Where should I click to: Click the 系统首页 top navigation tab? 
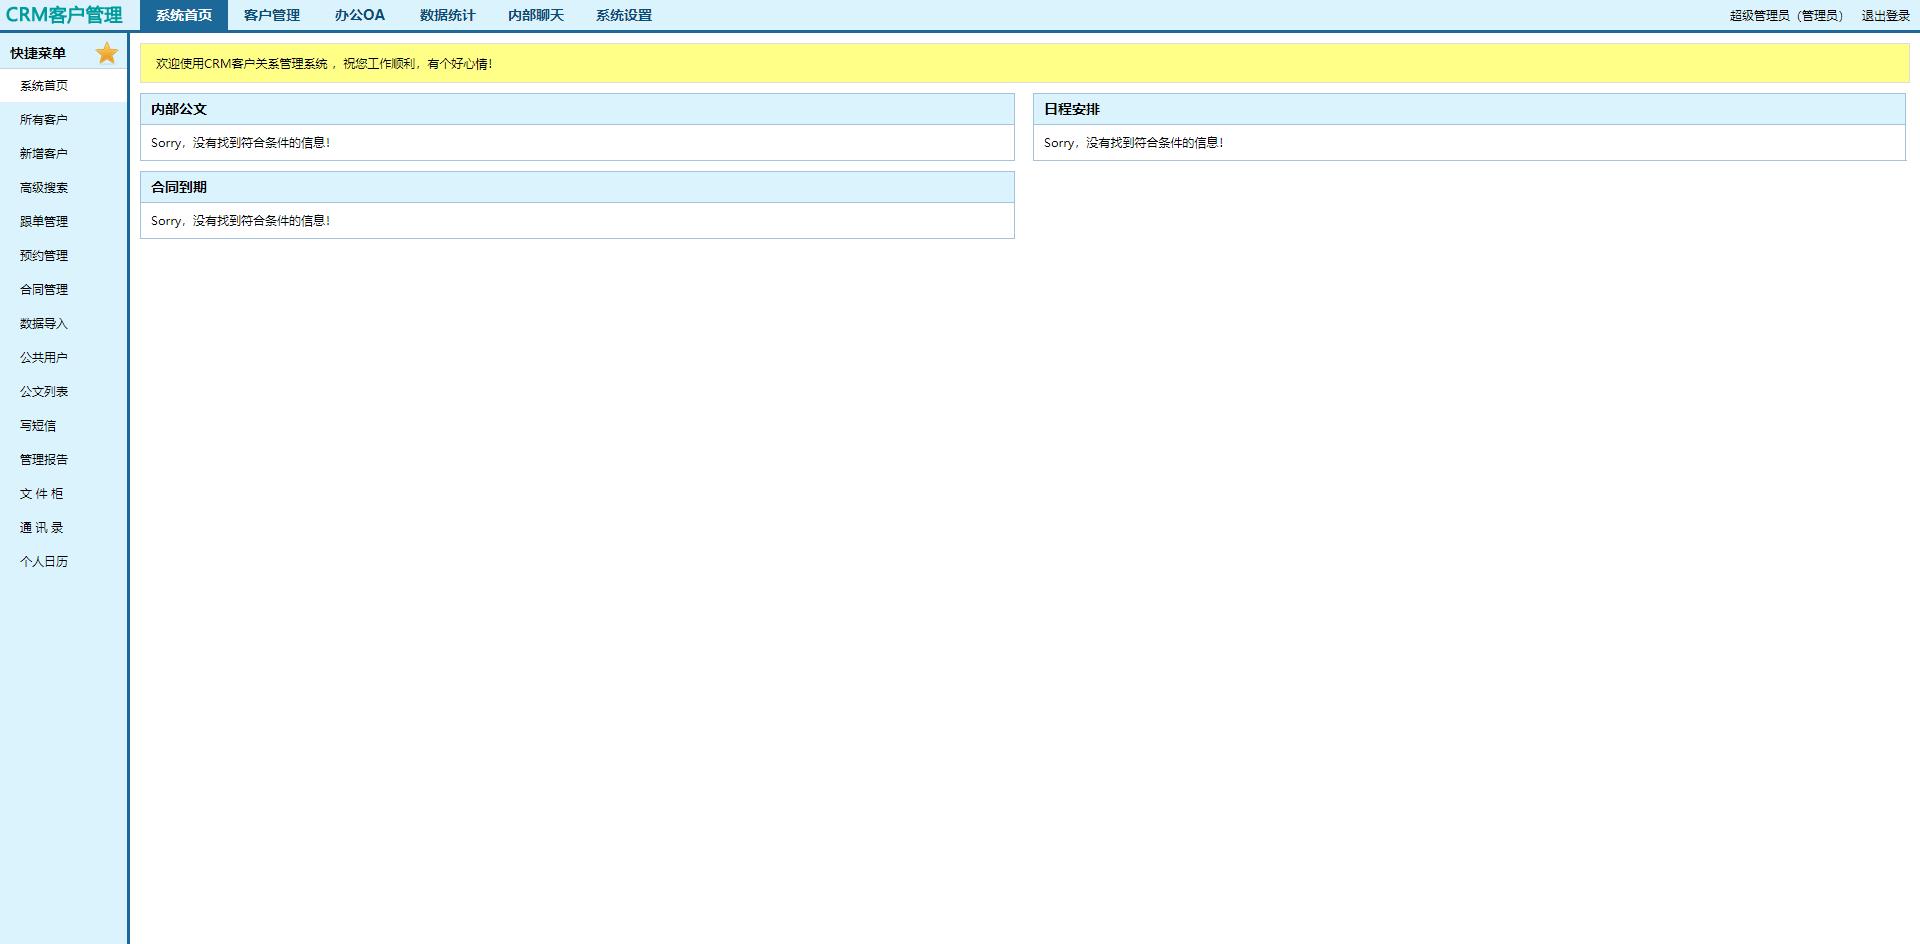(x=184, y=15)
